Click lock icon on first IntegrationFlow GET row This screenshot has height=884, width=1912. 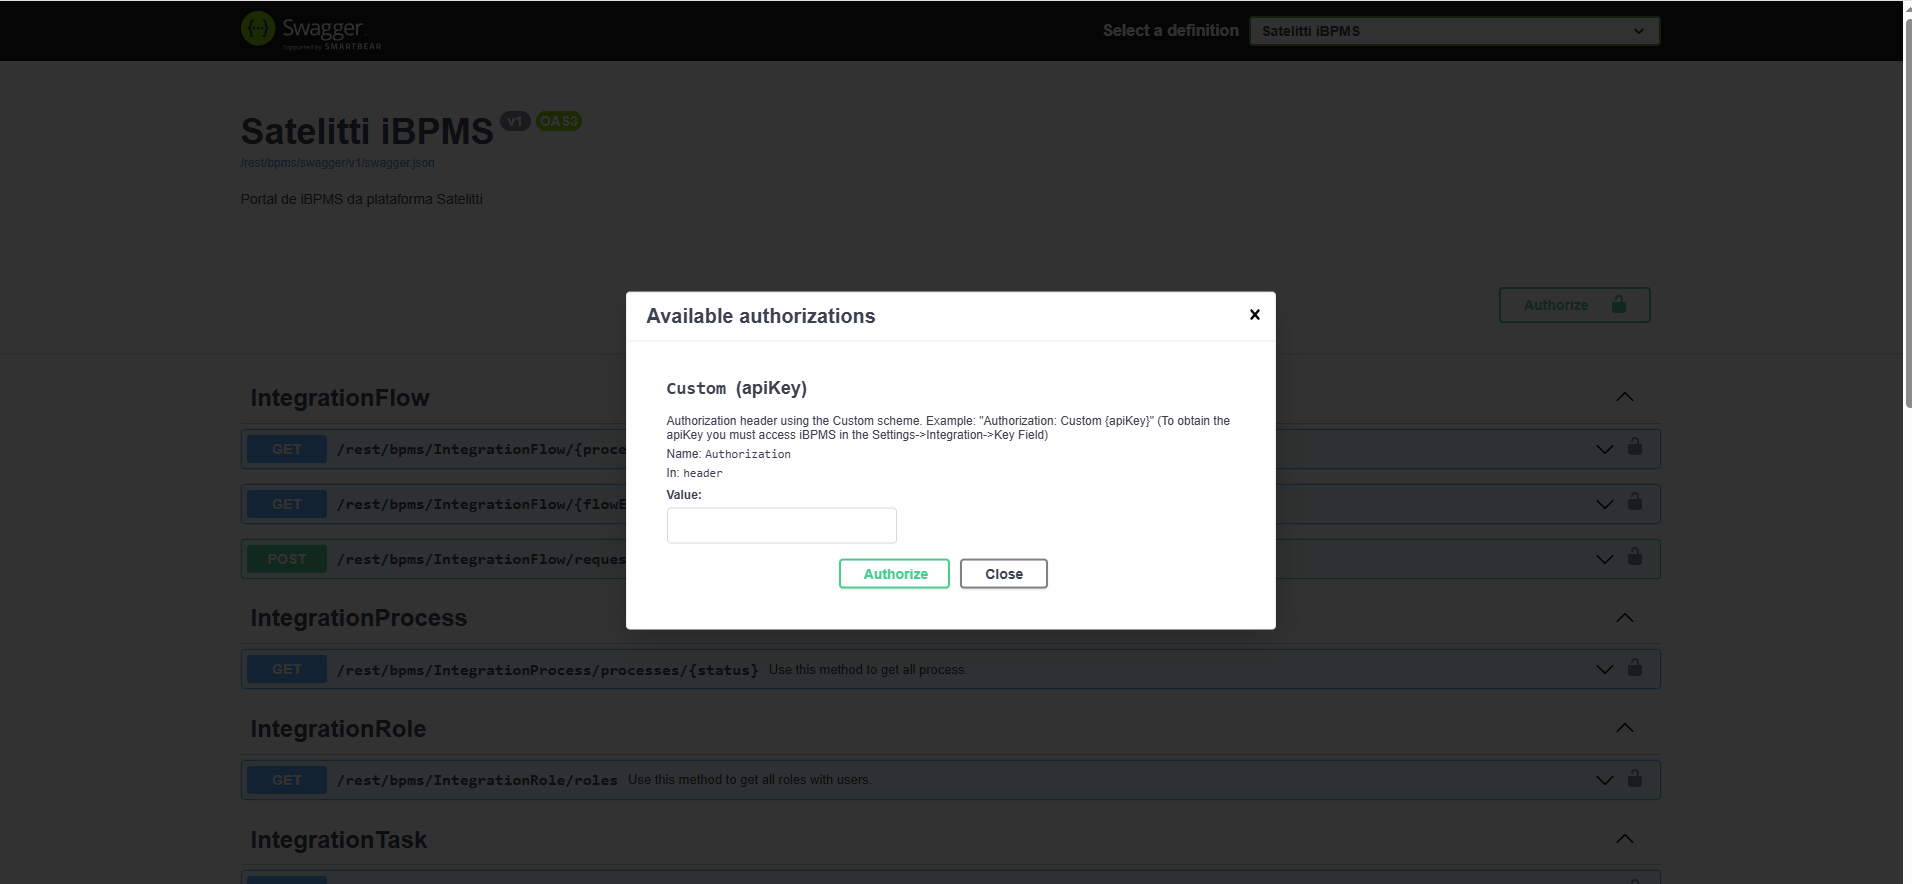coord(1635,446)
